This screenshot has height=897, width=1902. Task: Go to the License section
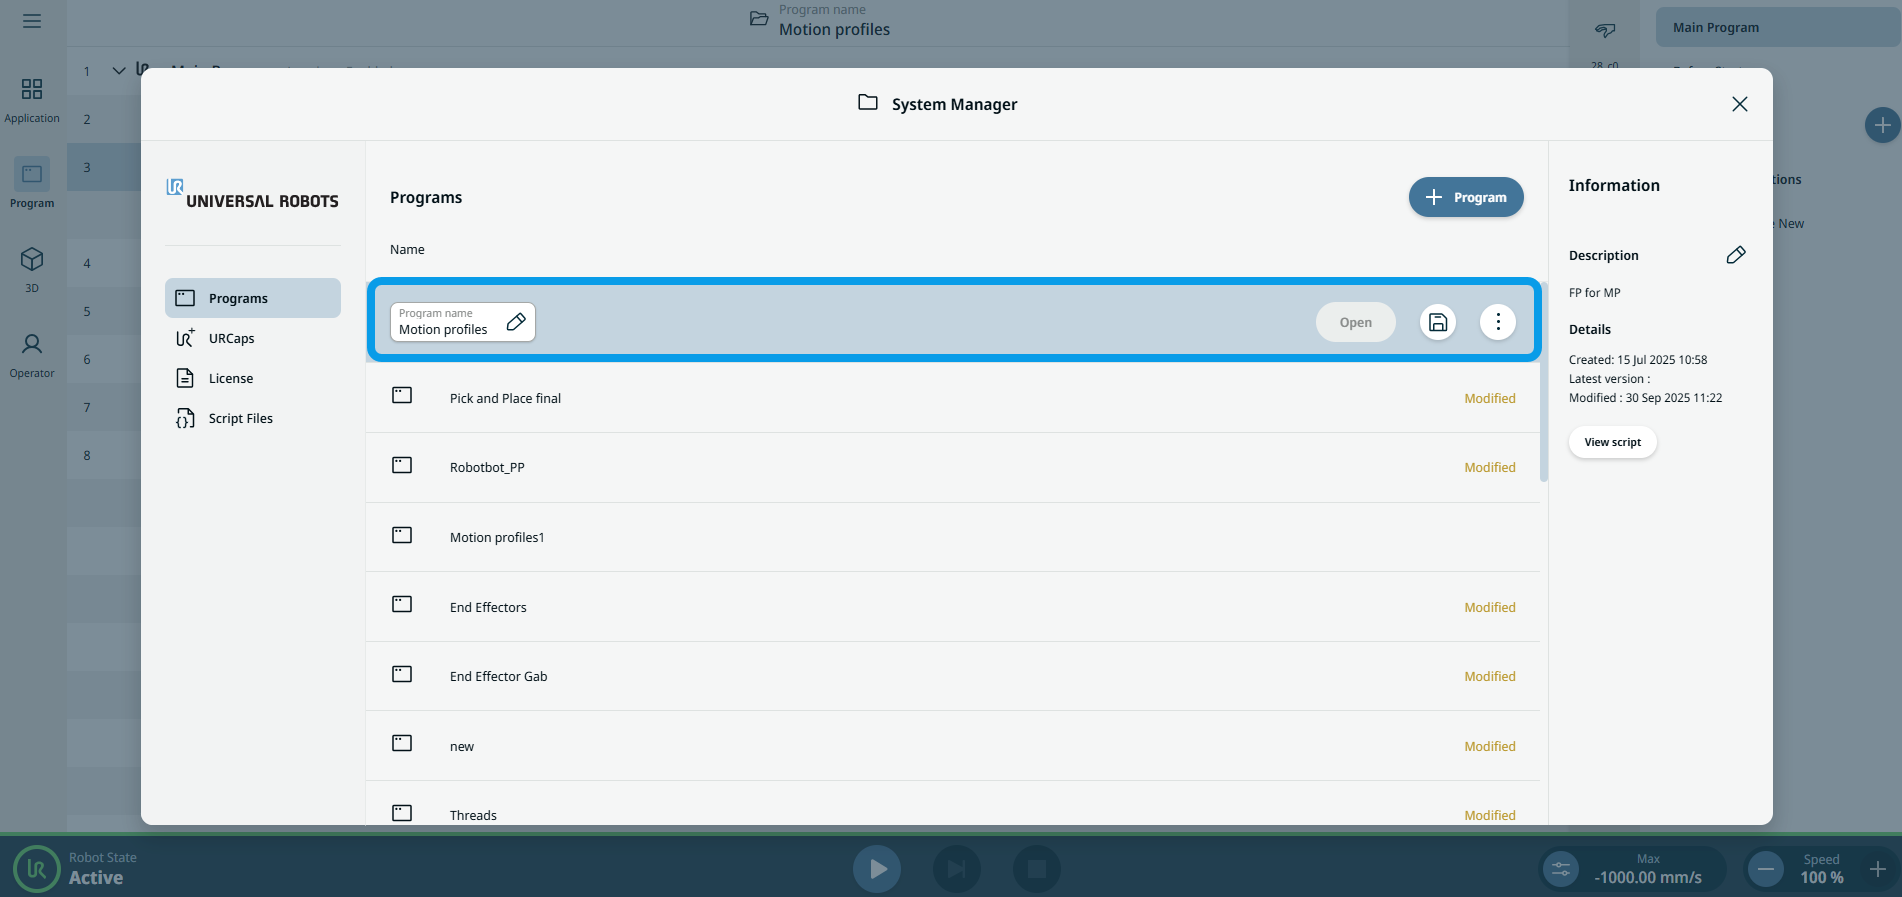(230, 379)
